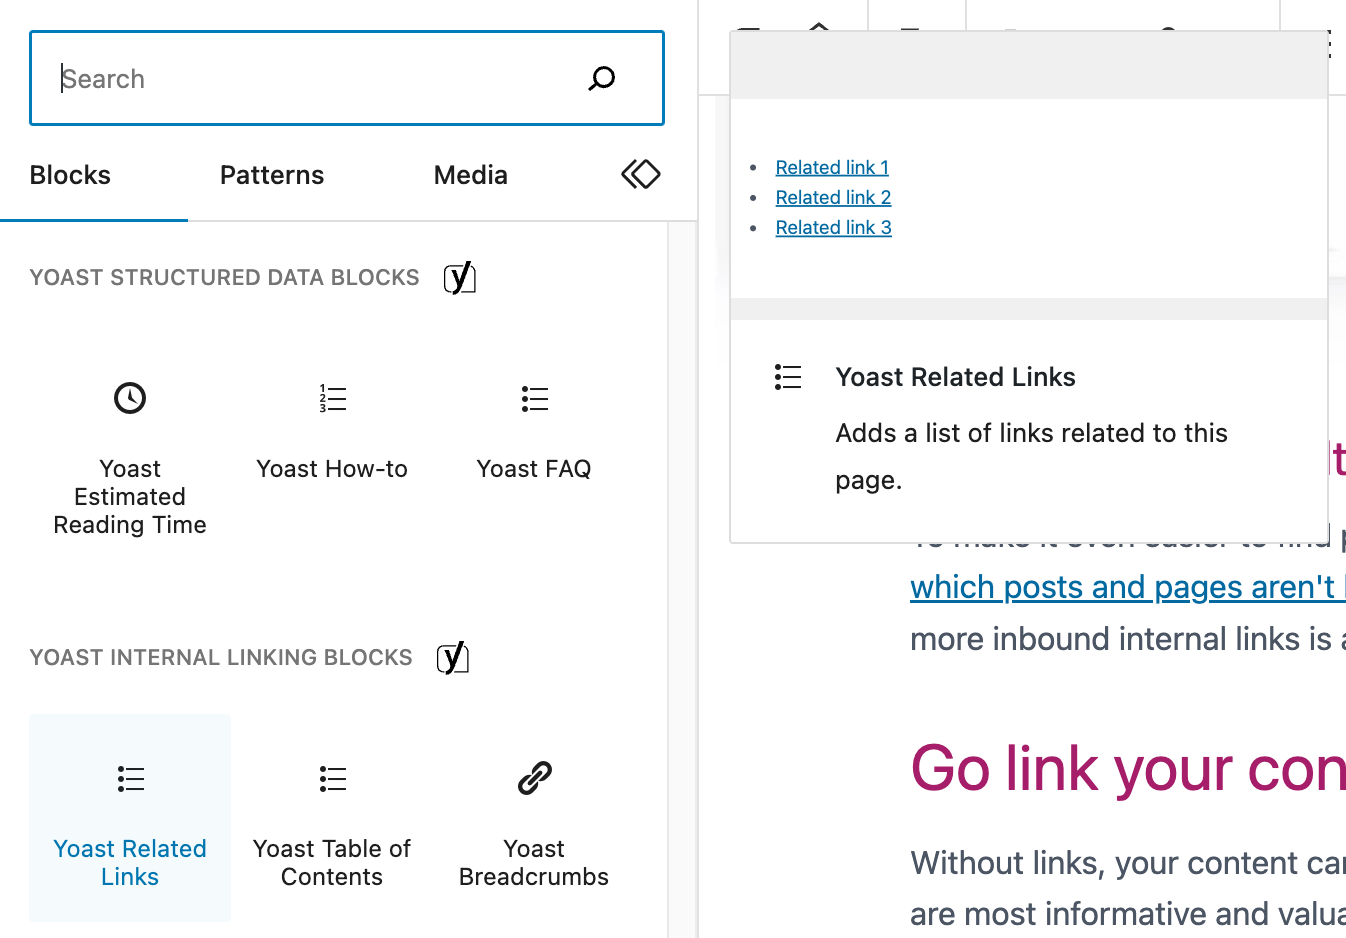Switch to the Patterns tab
This screenshot has height=938, width=1346.
(x=271, y=175)
